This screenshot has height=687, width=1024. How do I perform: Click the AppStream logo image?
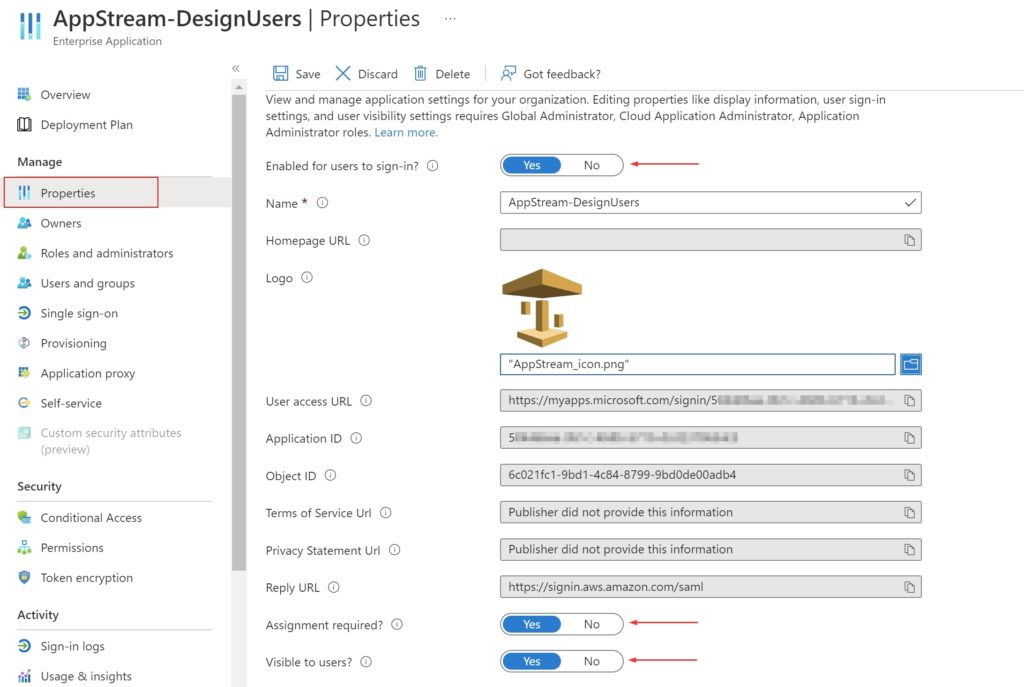(x=541, y=307)
